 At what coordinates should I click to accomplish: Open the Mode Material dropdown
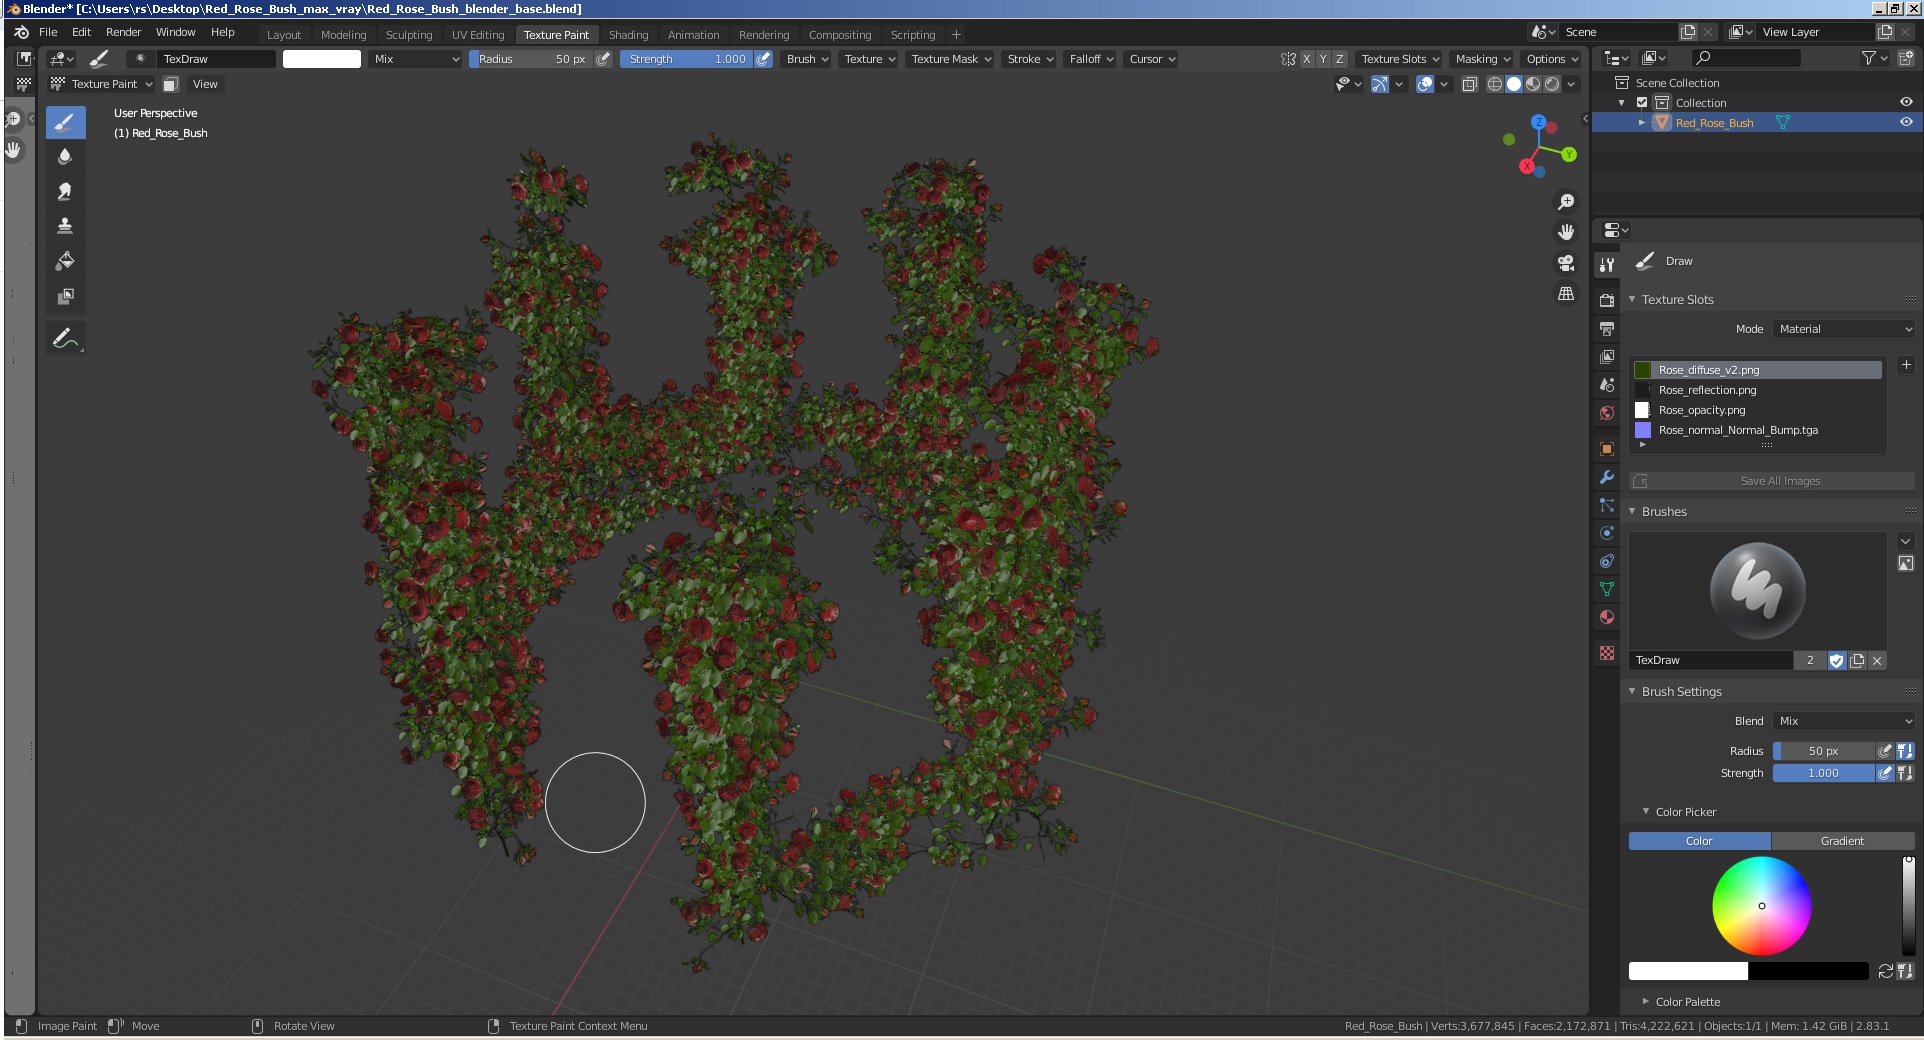[1844, 329]
